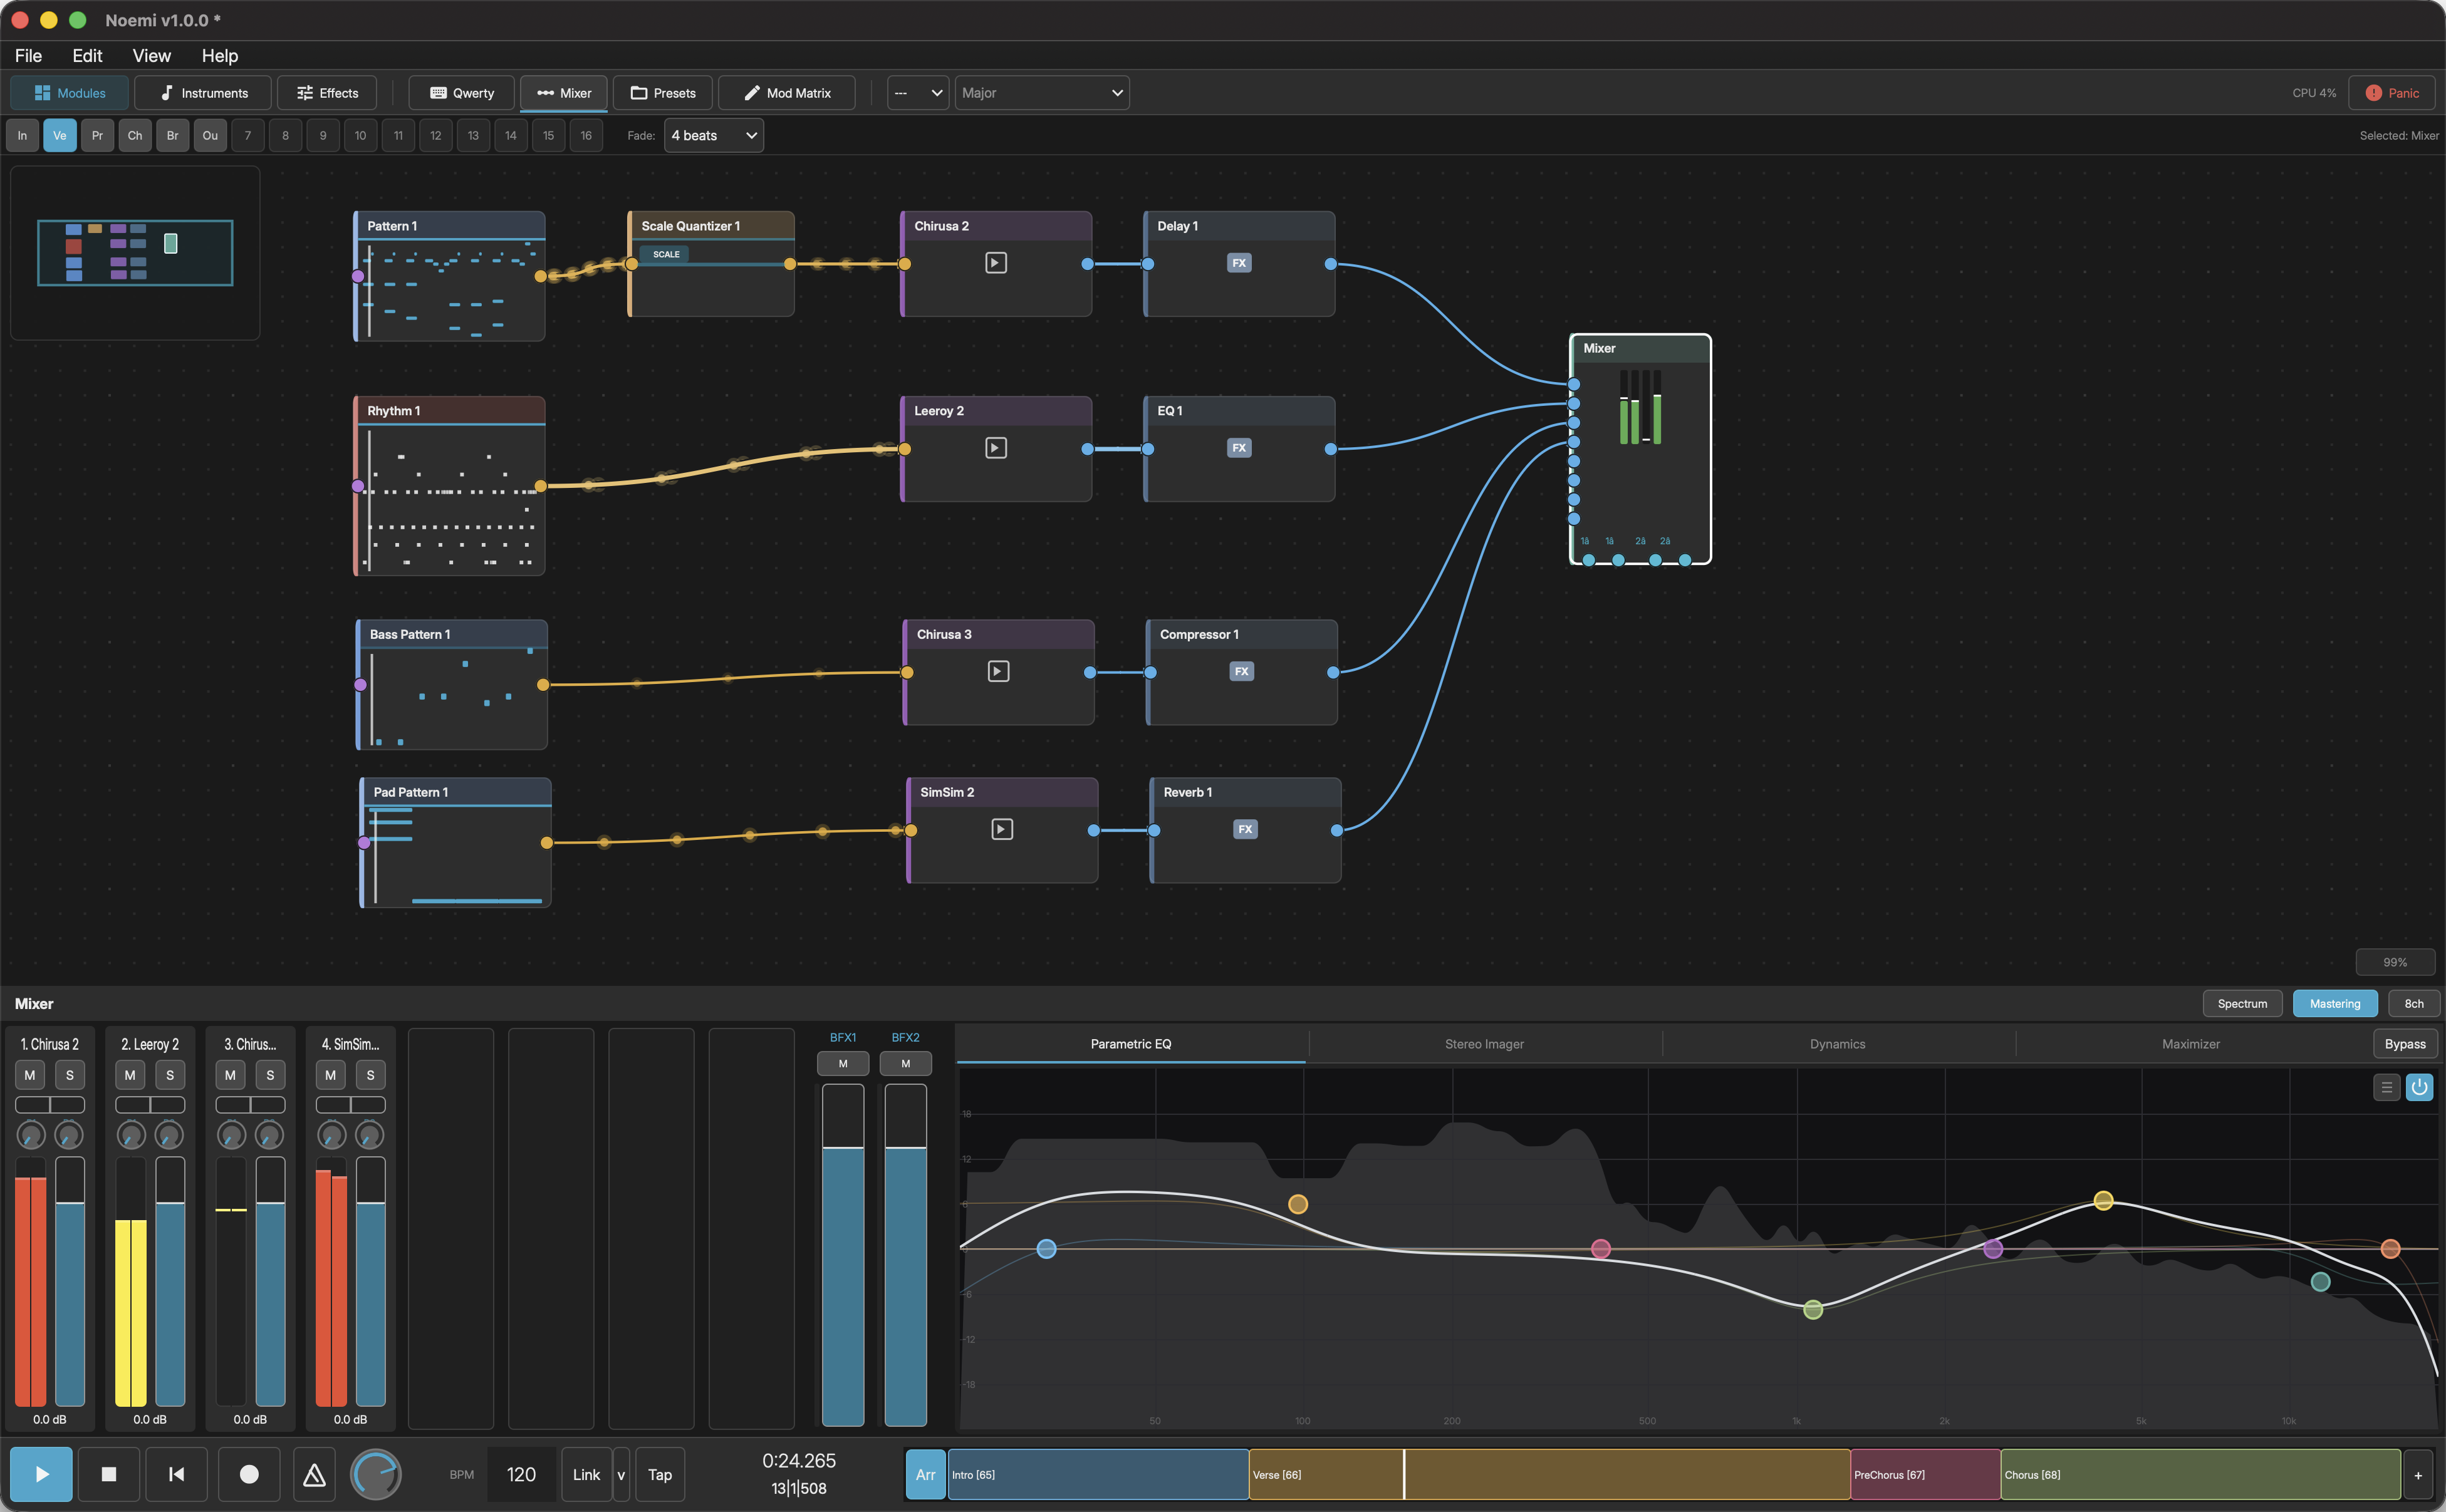Click the Reverb 1 FX icon
The height and width of the screenshot is (1512, 2446).
click(1245, 829)
